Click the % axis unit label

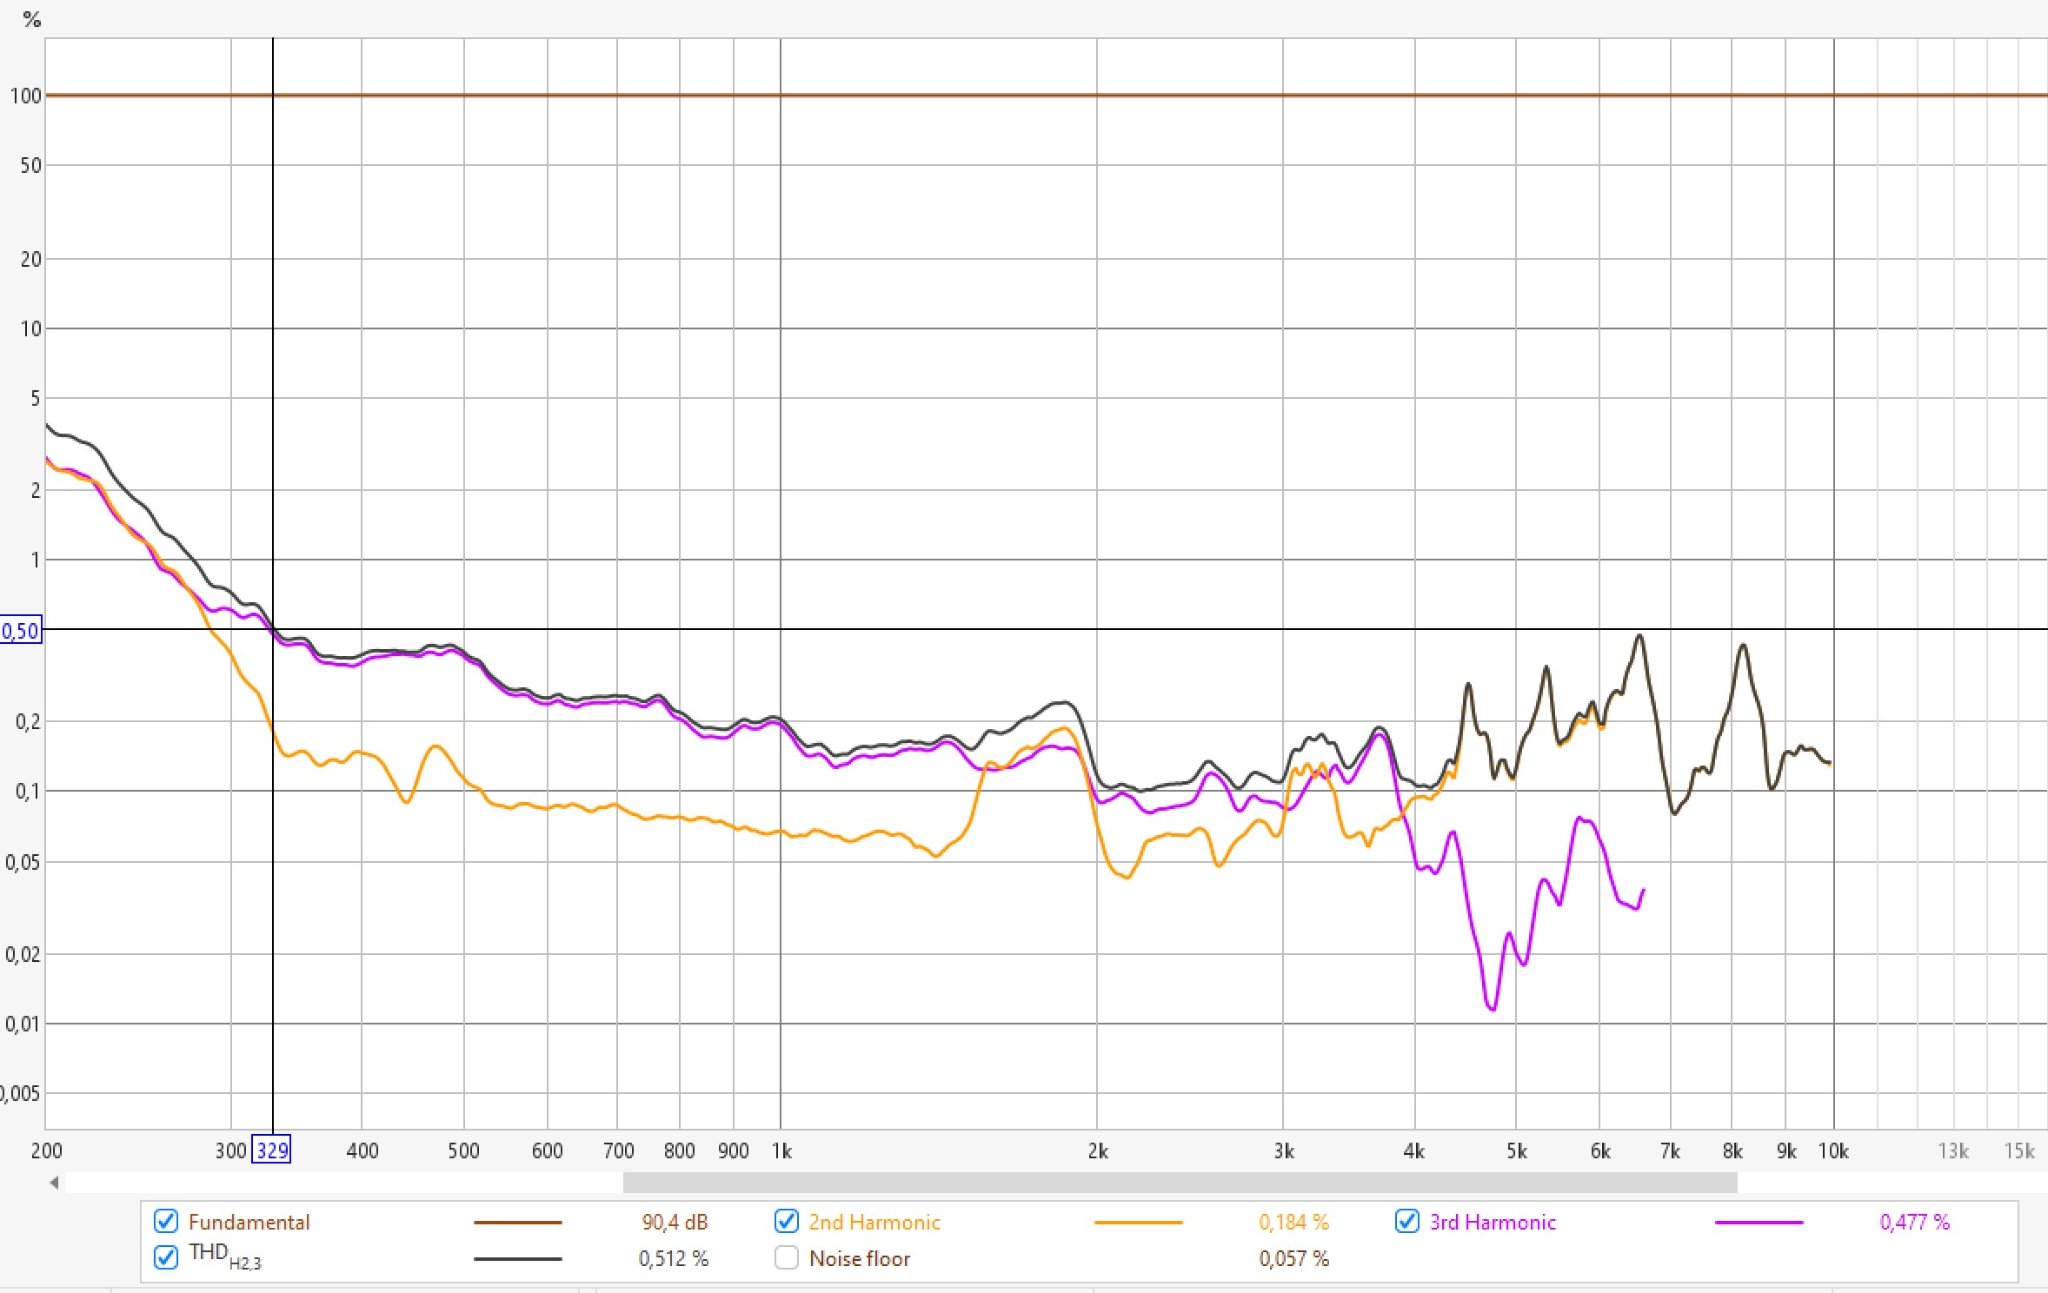pos(32,19)
